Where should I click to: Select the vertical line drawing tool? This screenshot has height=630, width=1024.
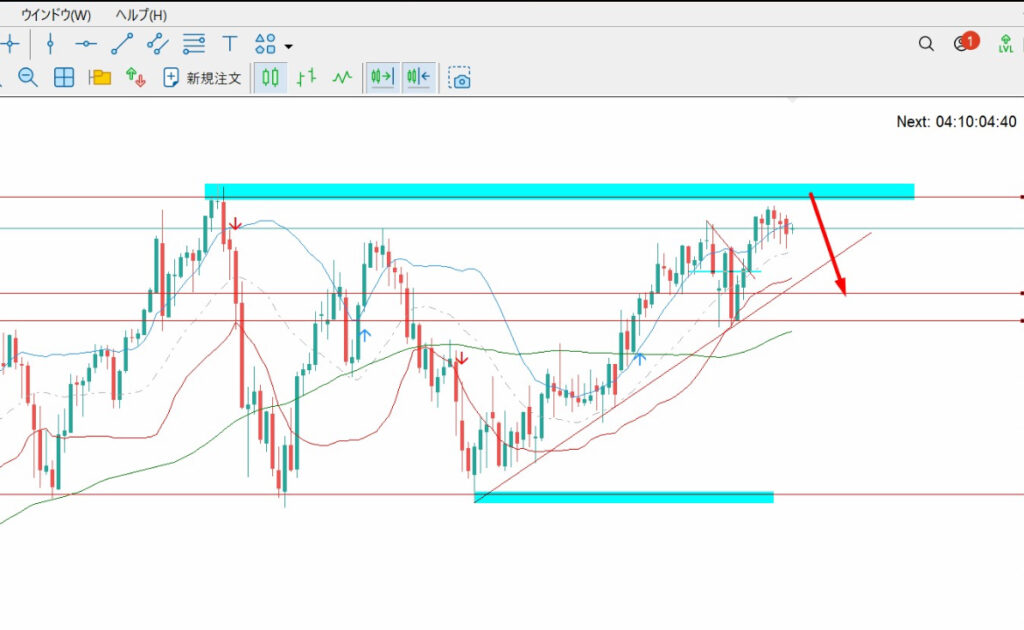[x=51, y=44]
